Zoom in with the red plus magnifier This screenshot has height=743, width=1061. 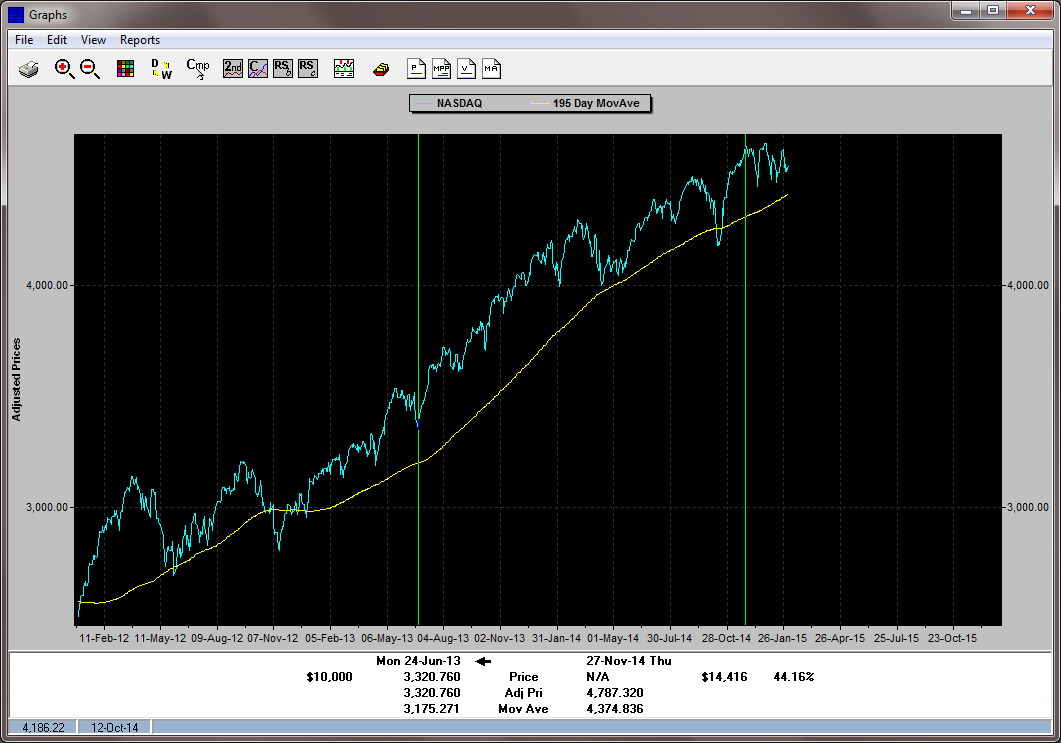click(64, 69)
